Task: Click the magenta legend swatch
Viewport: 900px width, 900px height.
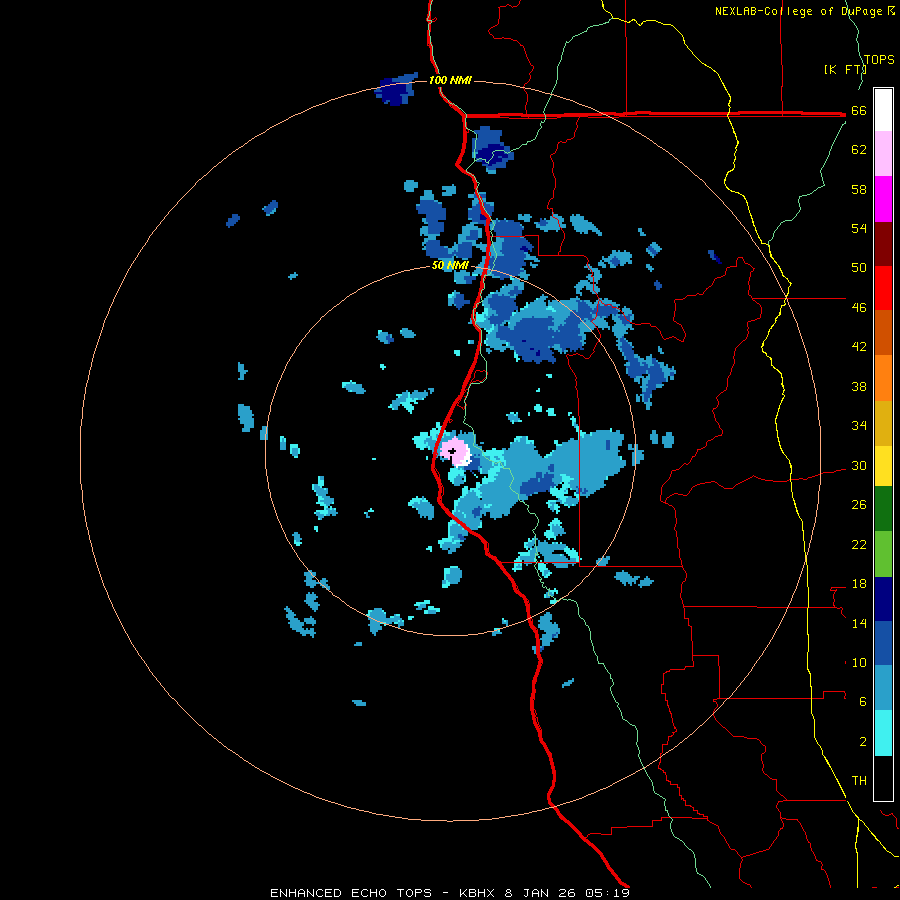Action: tap(883, 199)
